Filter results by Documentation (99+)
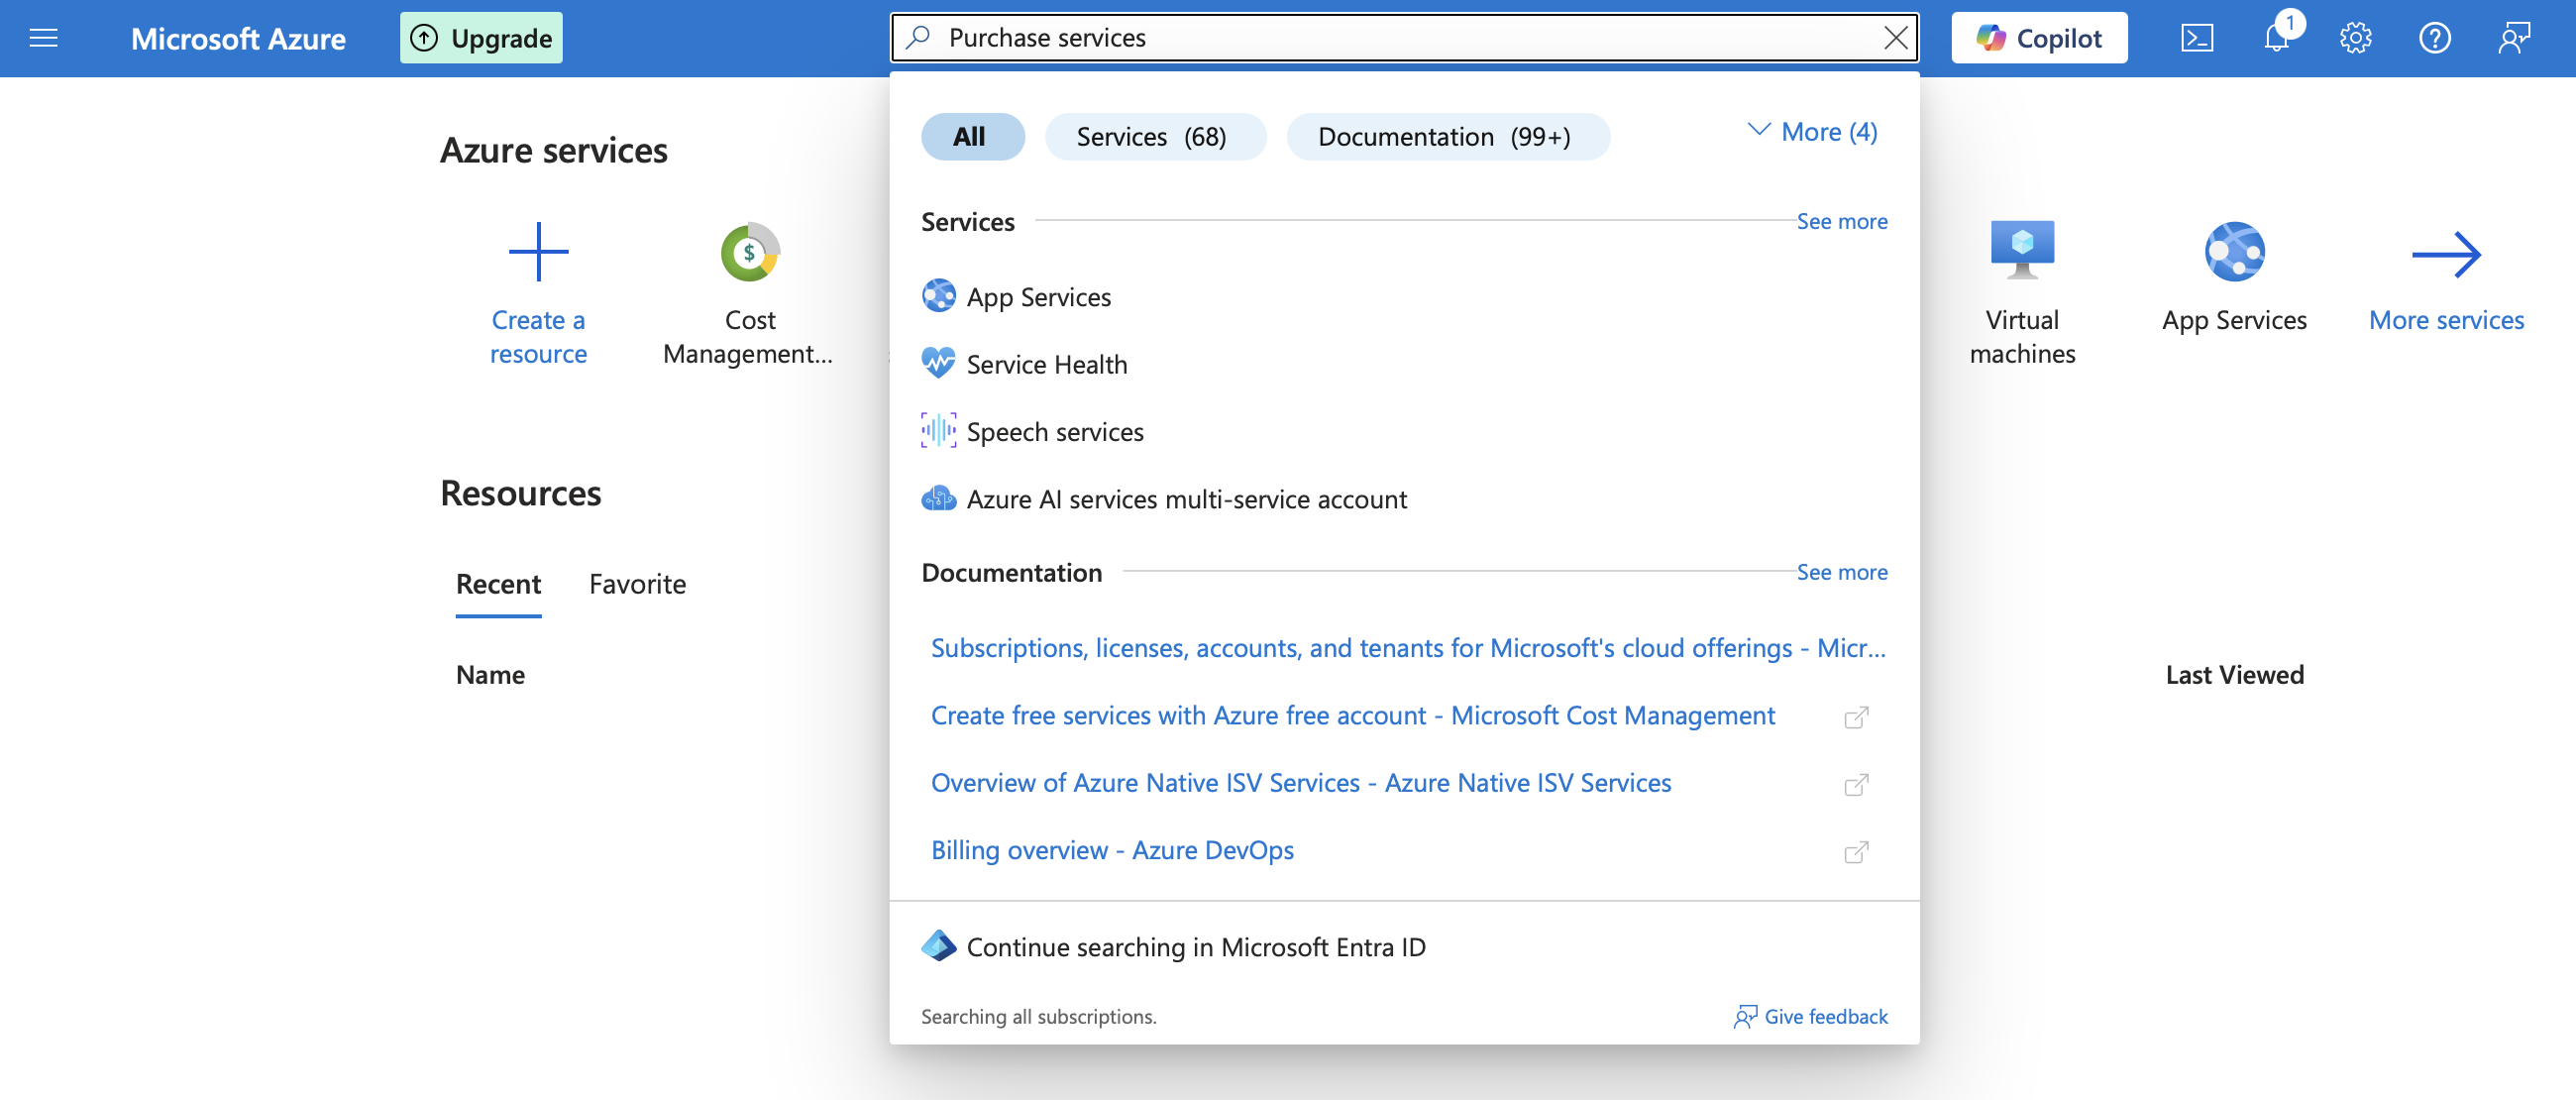The width and height of the screenshot is (2576, 1100). [1447, 136]
